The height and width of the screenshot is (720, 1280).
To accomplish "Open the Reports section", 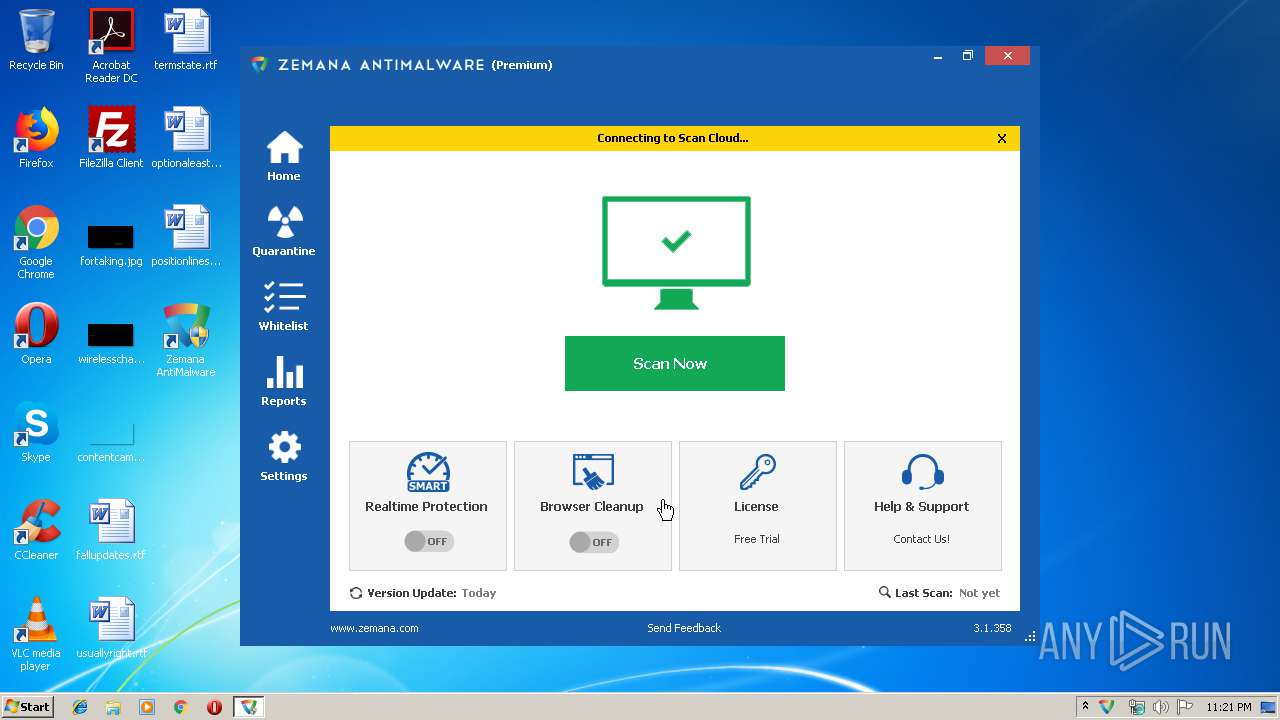I will click(284, 381).
